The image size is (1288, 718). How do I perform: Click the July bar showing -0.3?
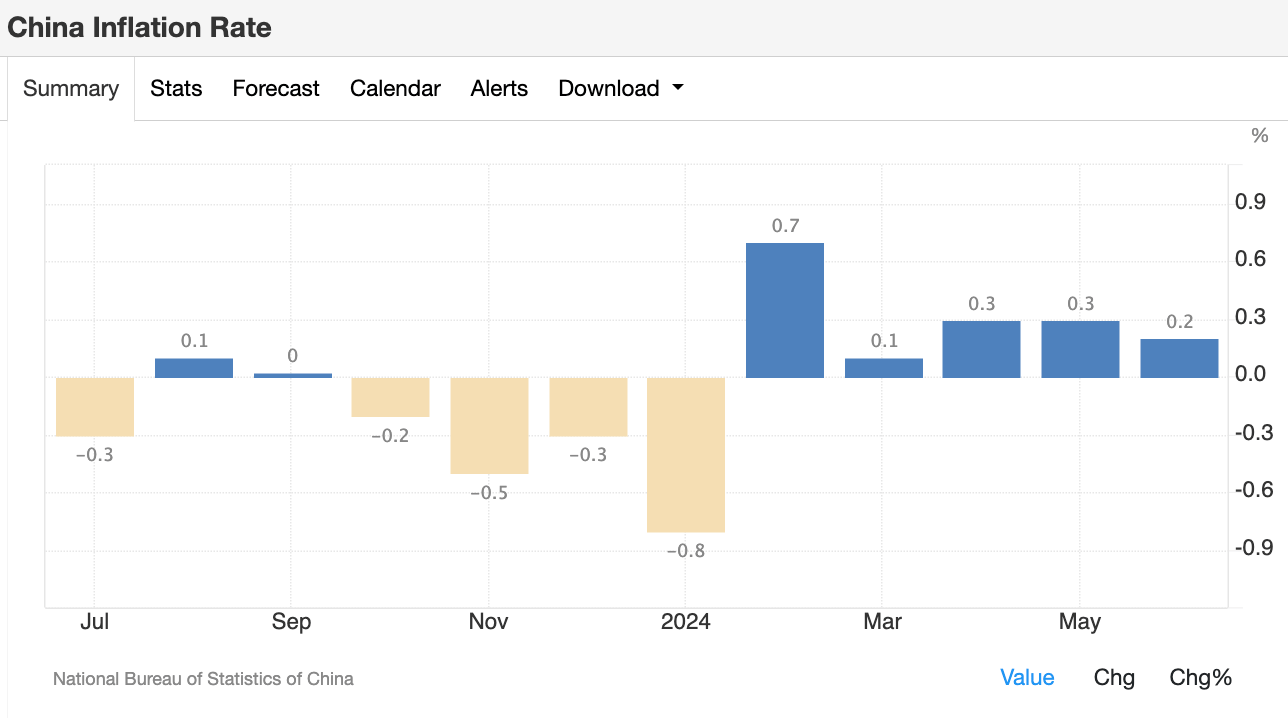(x=95, y=407)
